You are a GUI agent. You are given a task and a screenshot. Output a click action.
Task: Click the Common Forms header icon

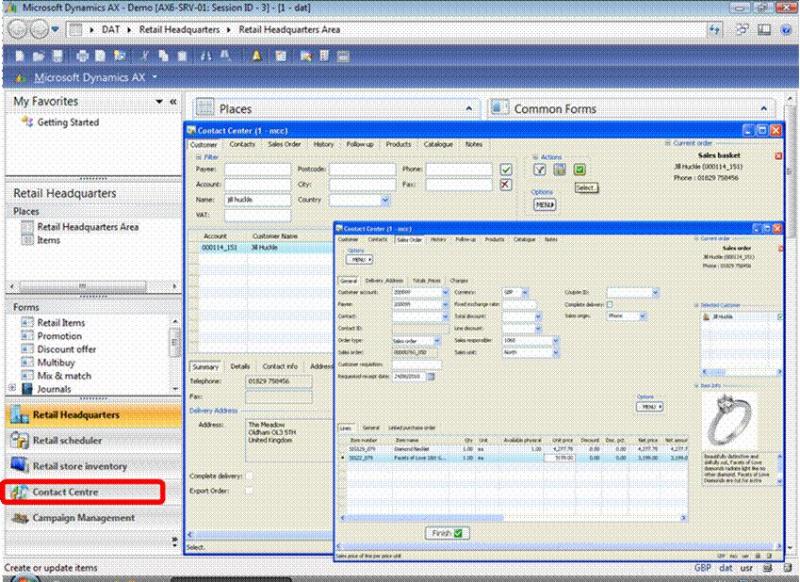tap(499, 108)
